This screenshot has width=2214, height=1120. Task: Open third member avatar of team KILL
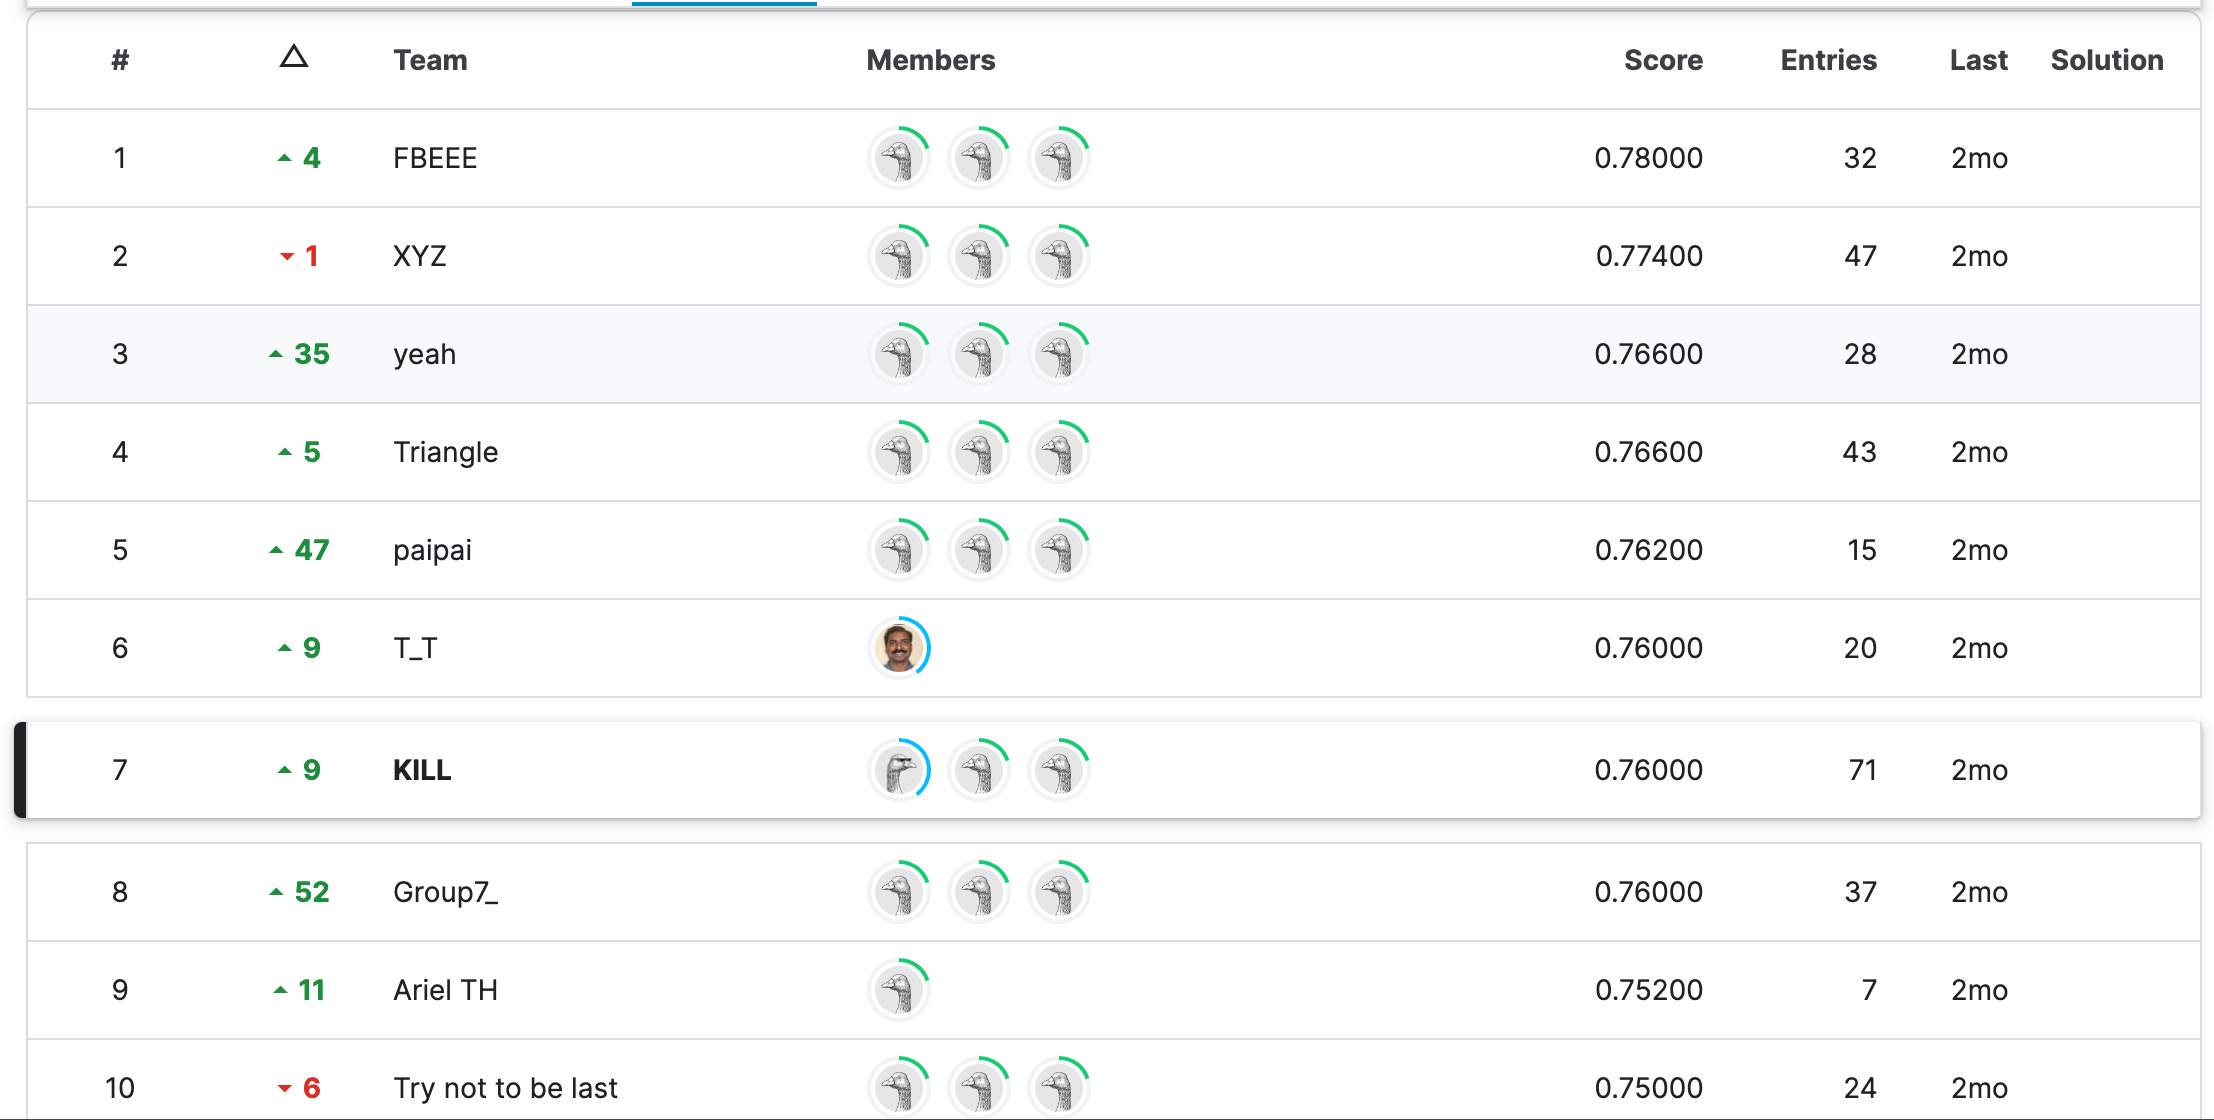[1059, 770]
